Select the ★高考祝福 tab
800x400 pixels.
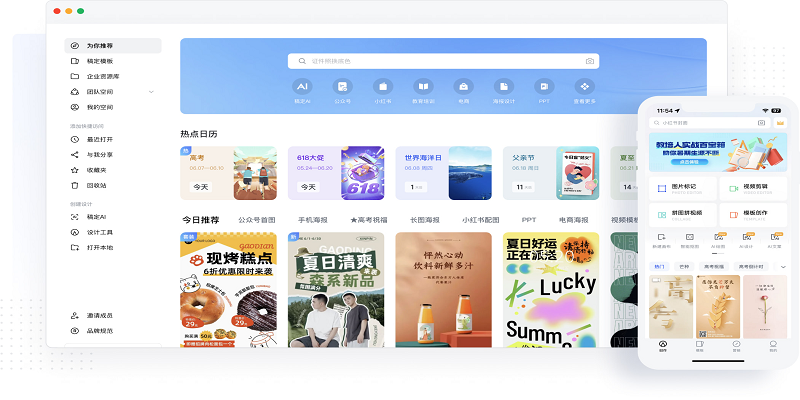(x=368, y=220)
